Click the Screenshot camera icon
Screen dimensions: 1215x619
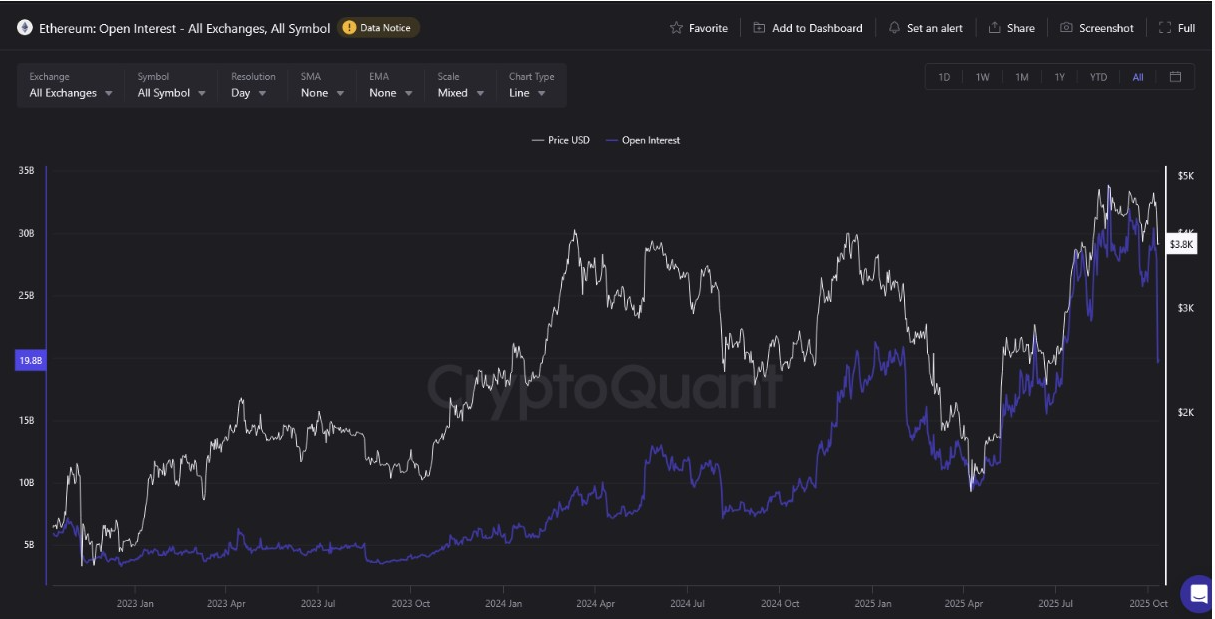[x=1066, y=28]
